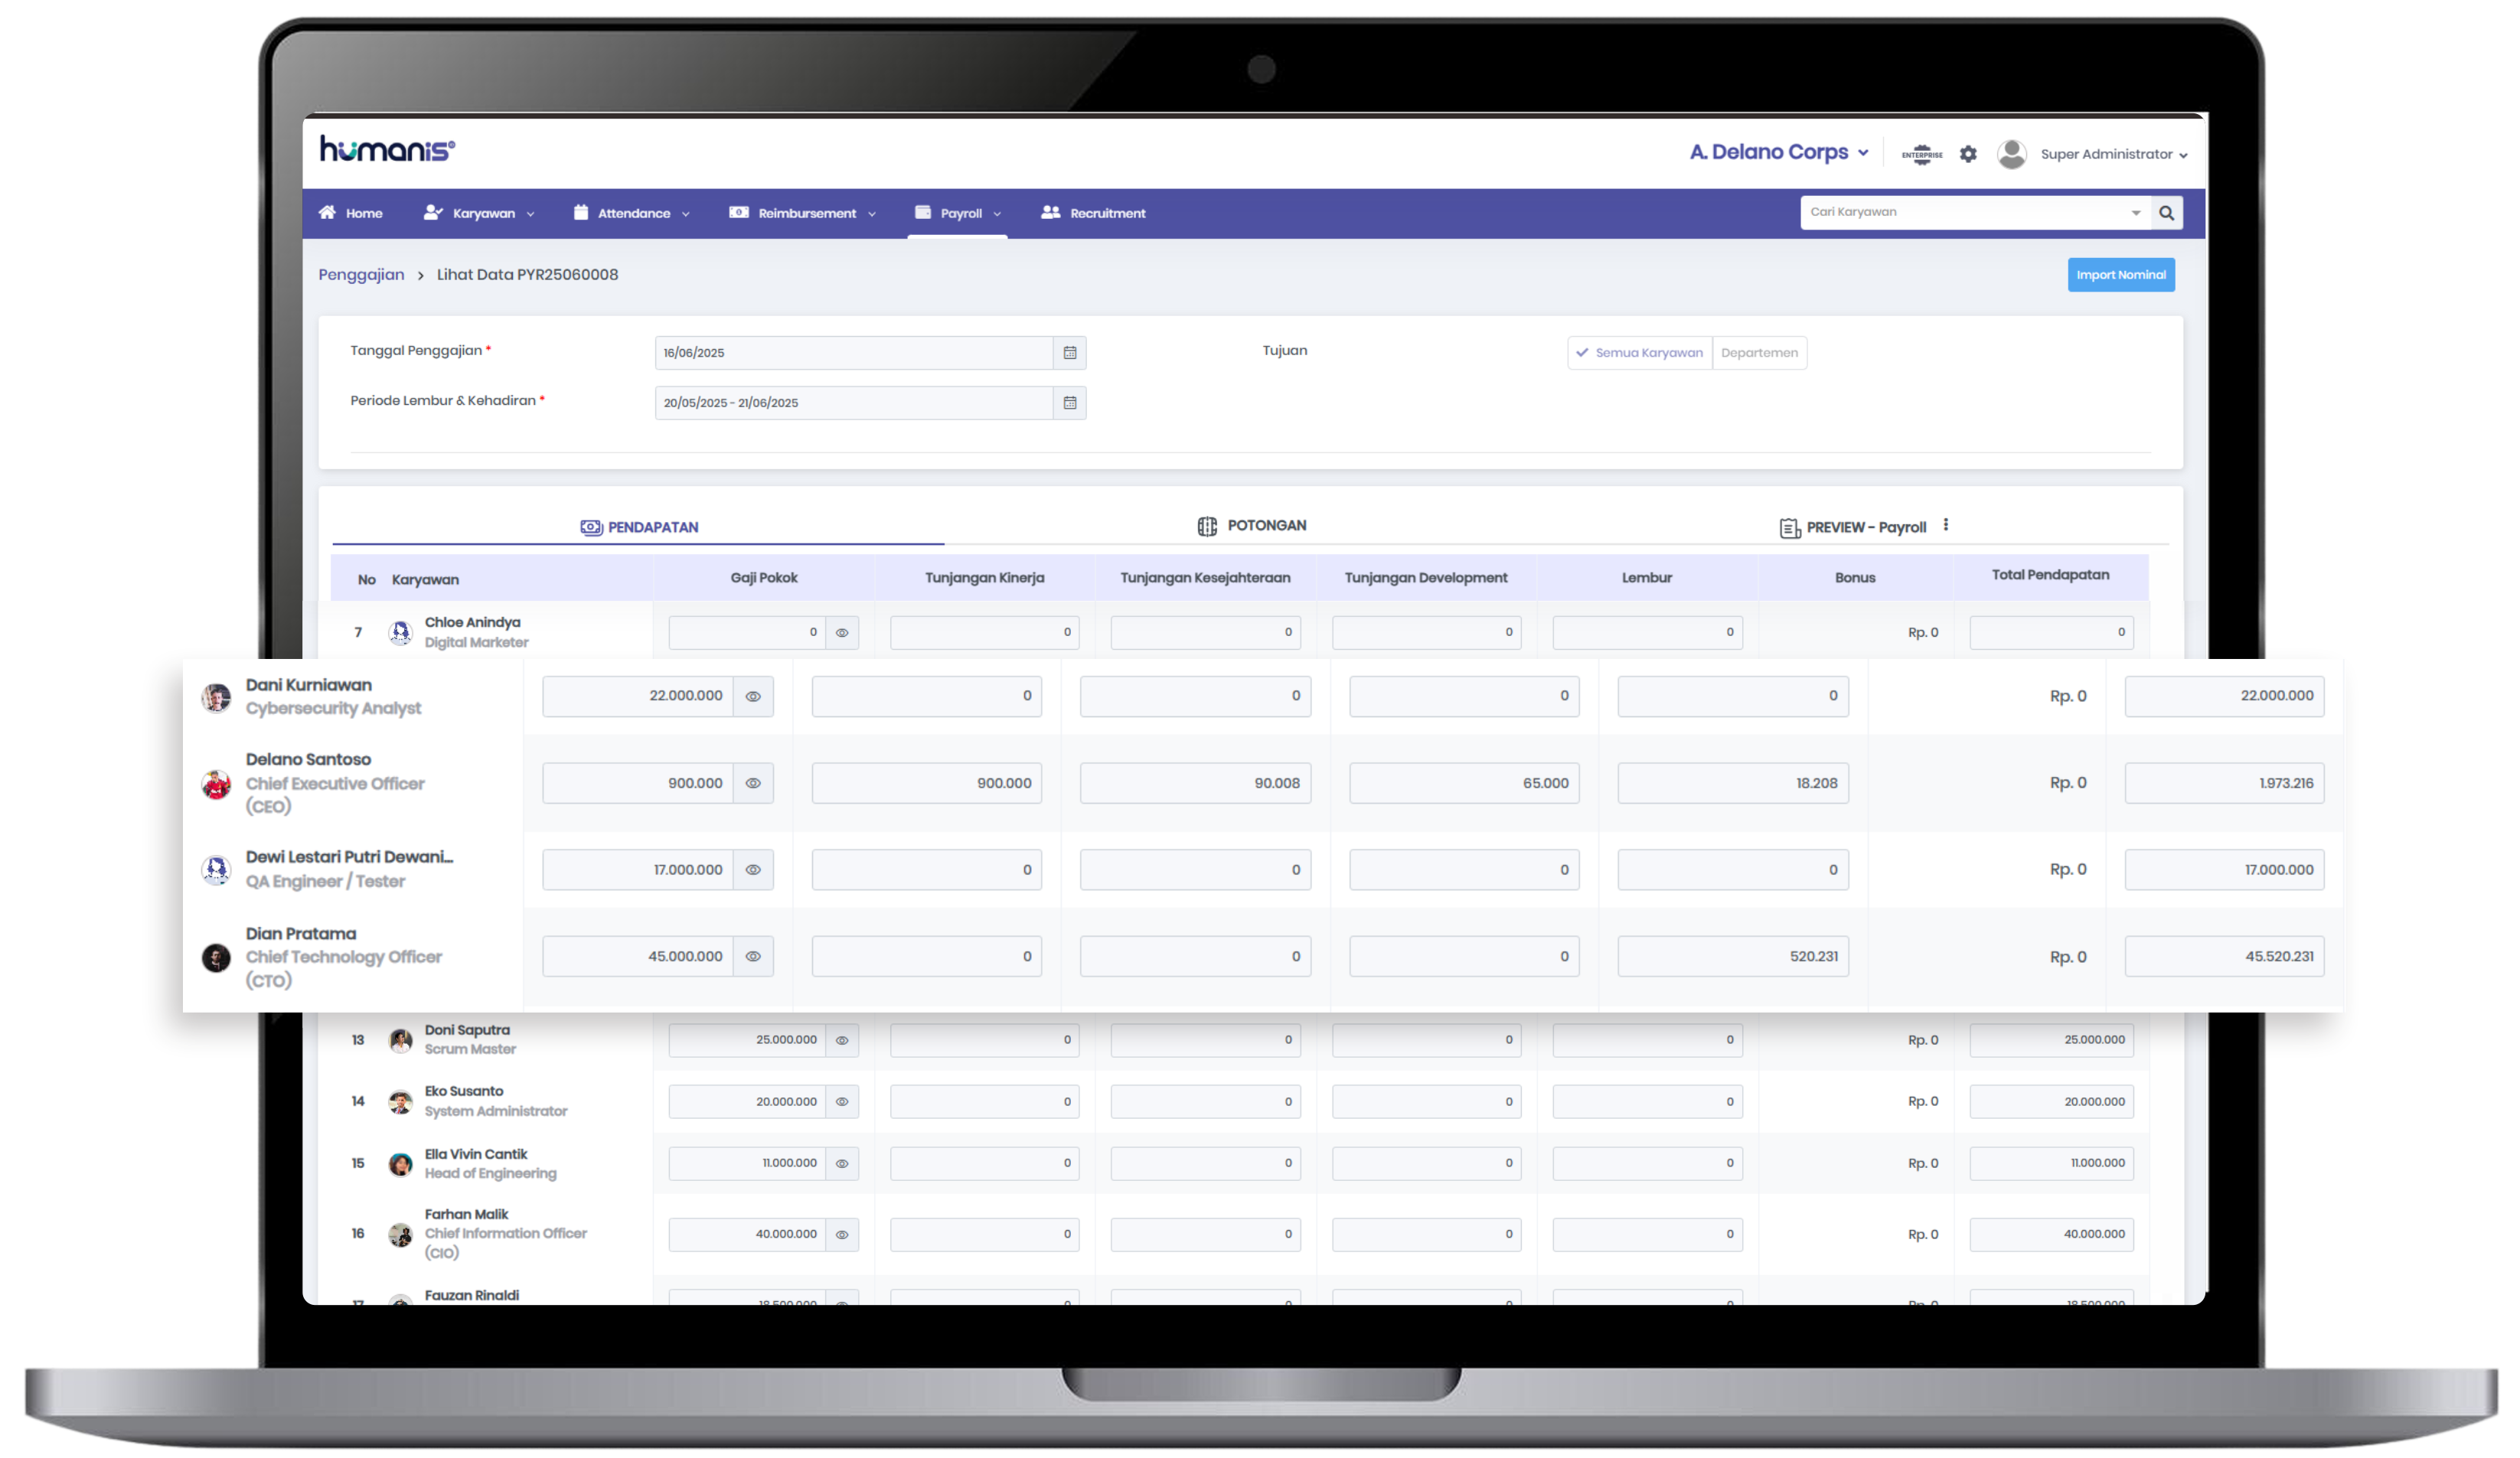The width and height of the screenshot is (2520, 1458).
Task: Click Delano Santoso's avatar
Action: click(216, 784)
